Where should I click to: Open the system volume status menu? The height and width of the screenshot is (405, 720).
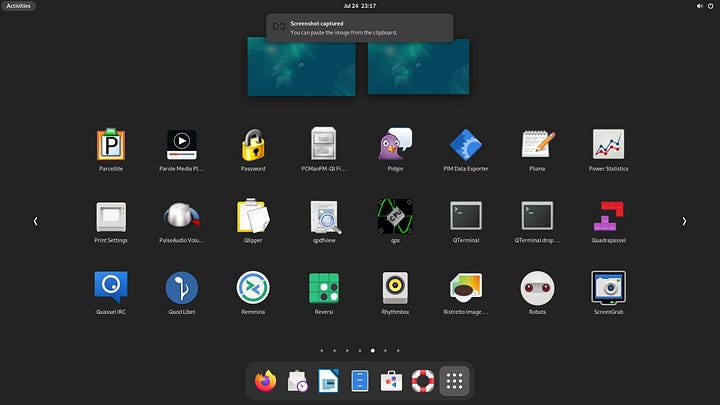point(699,6)
